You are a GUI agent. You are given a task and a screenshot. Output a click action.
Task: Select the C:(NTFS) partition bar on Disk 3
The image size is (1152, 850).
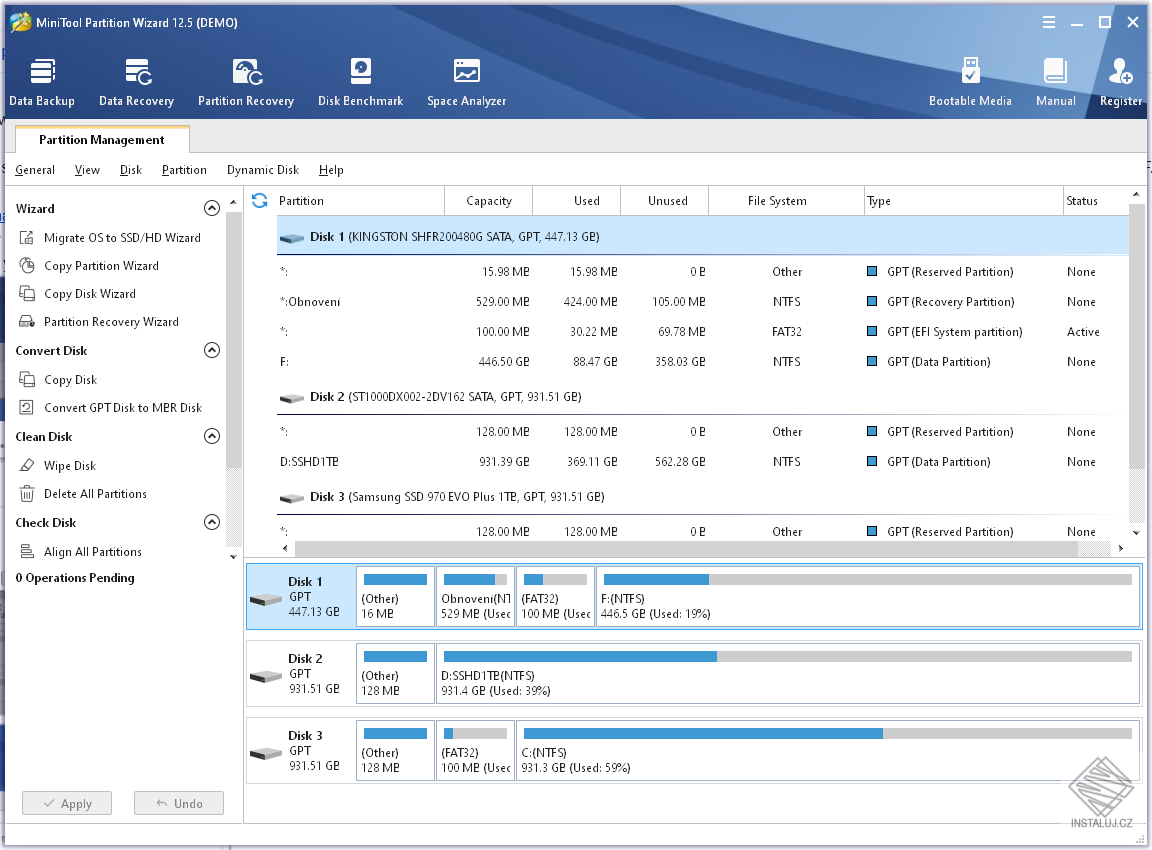826,750
